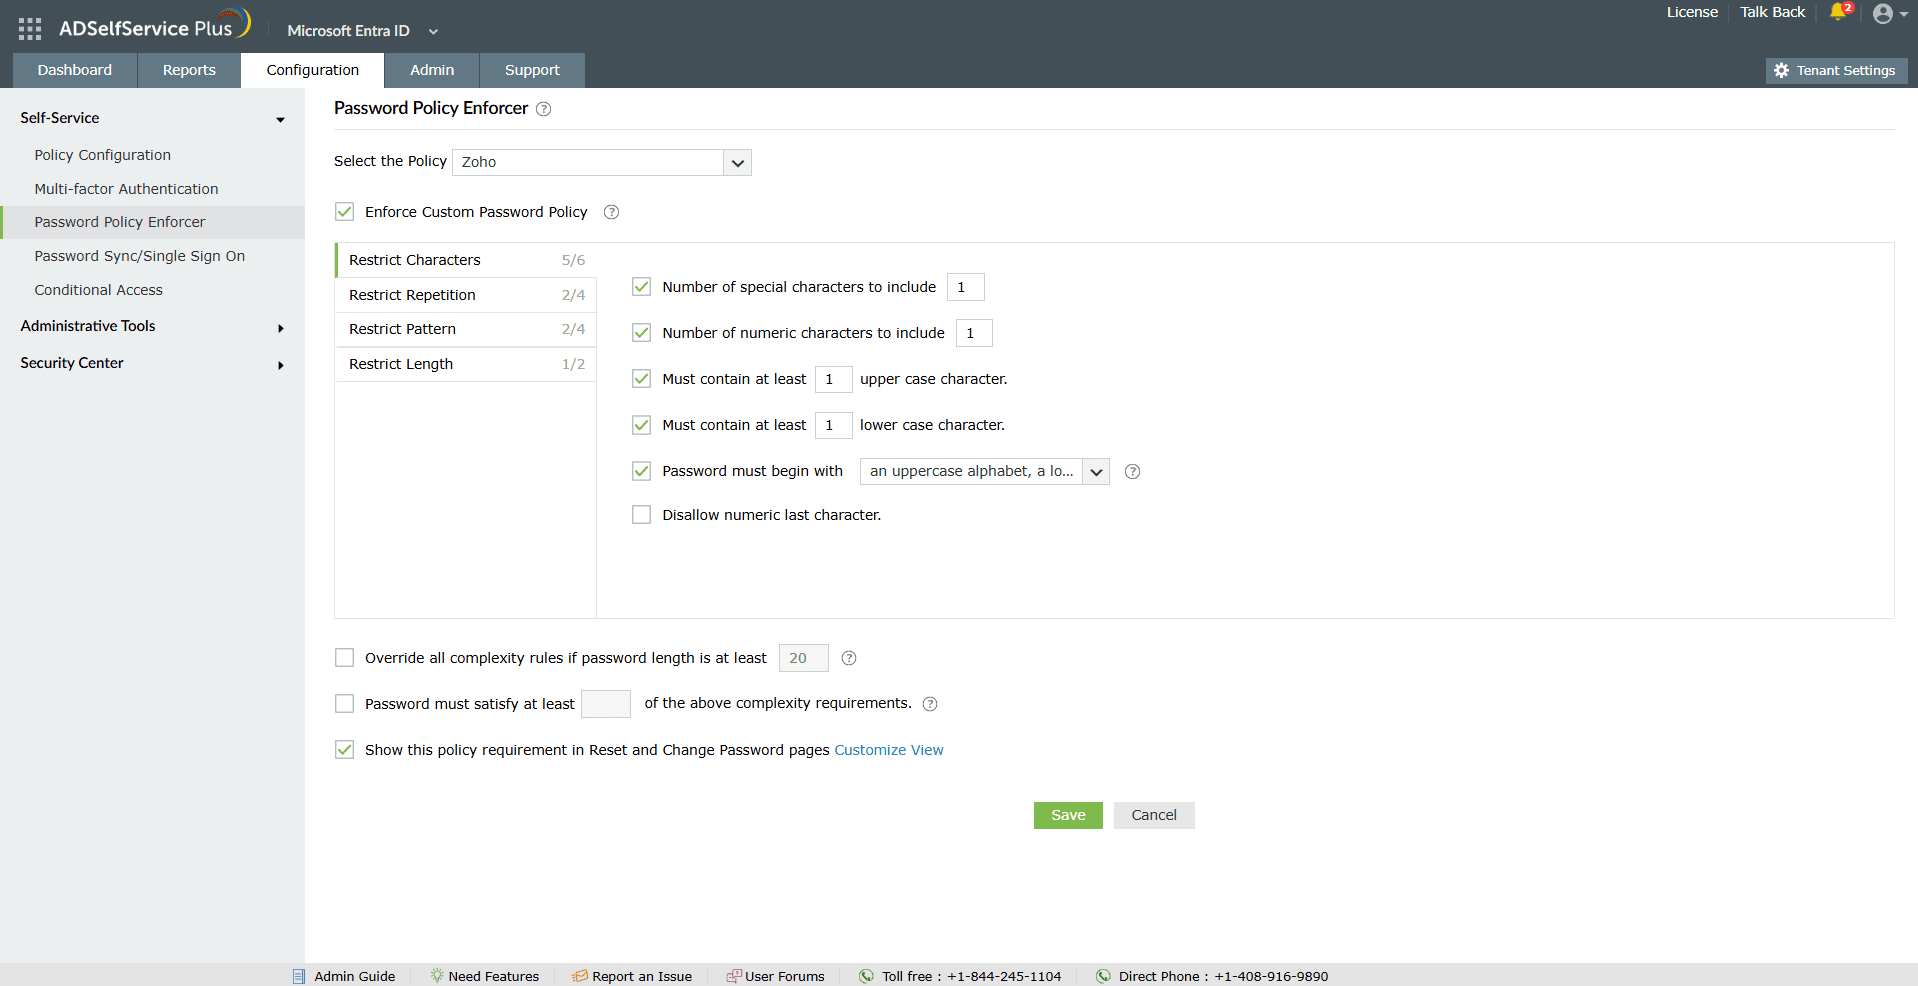Click the special characters count field
The height and width of the screenshot is (986, 1918).
click(966, 287)
